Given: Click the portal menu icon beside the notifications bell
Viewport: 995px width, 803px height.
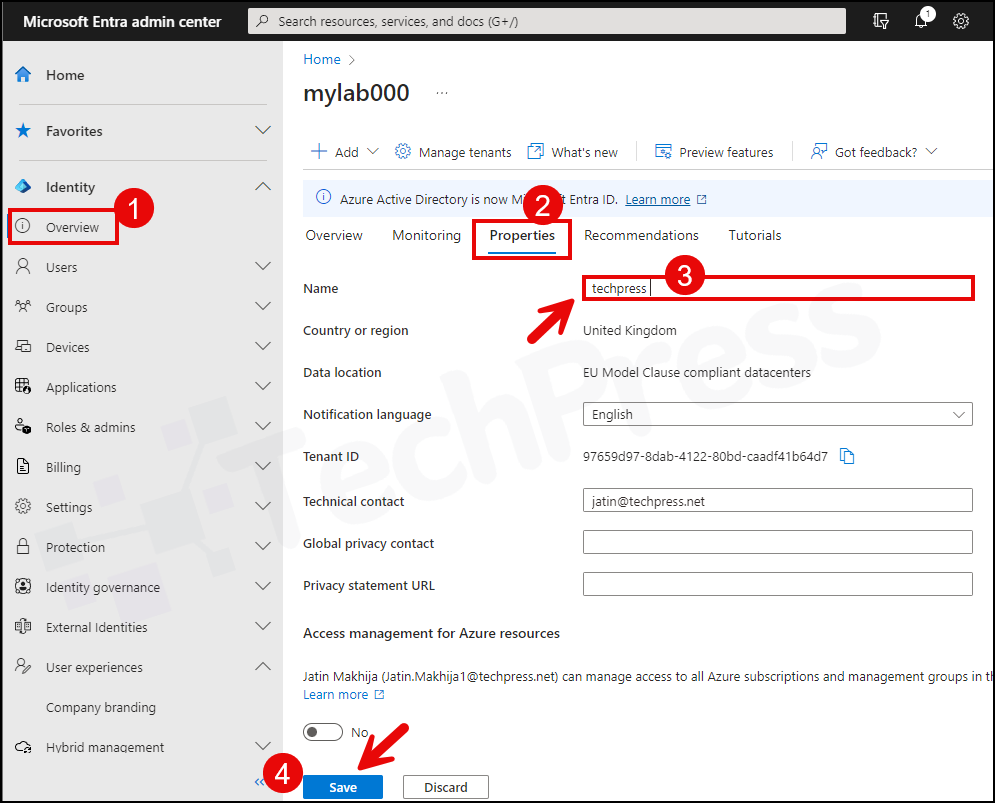Looking at the screenshot, I should tap(881, 21).
